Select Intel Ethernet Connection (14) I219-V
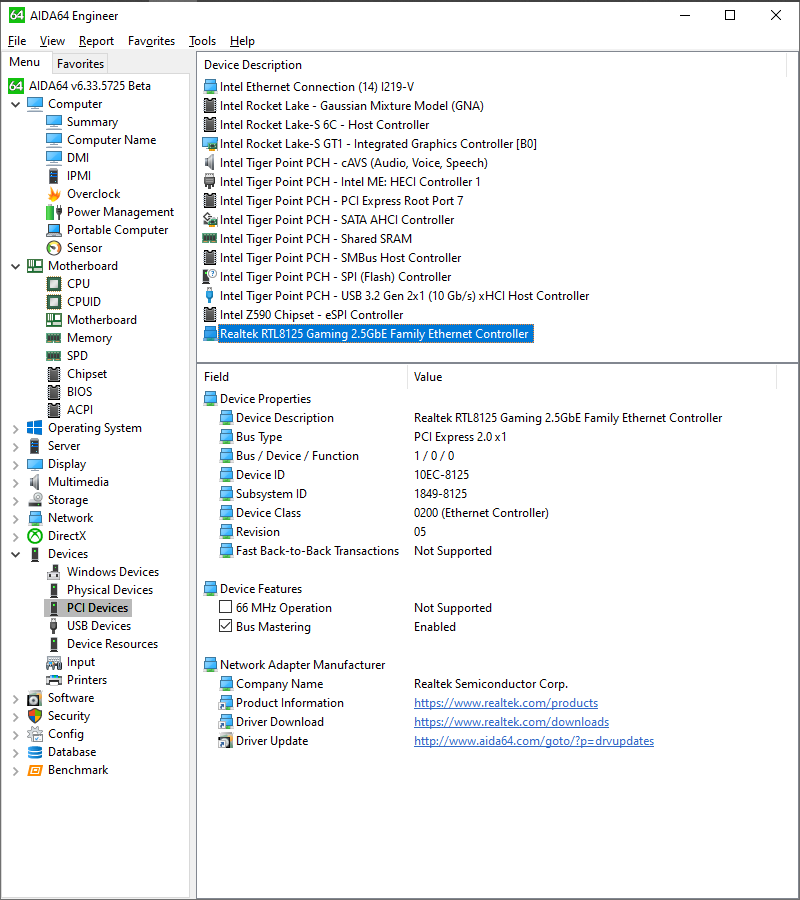The image size is (800, 900). [317, 87]
